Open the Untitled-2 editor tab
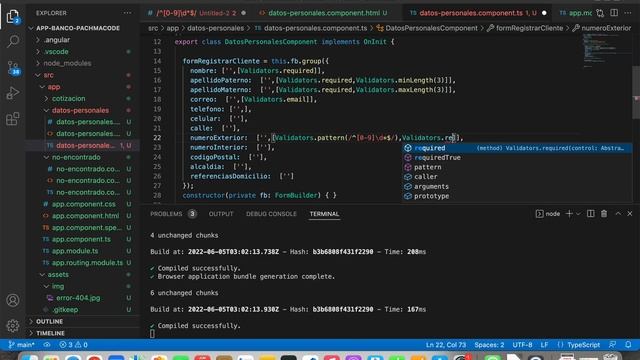This screenshot has height=360, width=640. click(197, 13)
